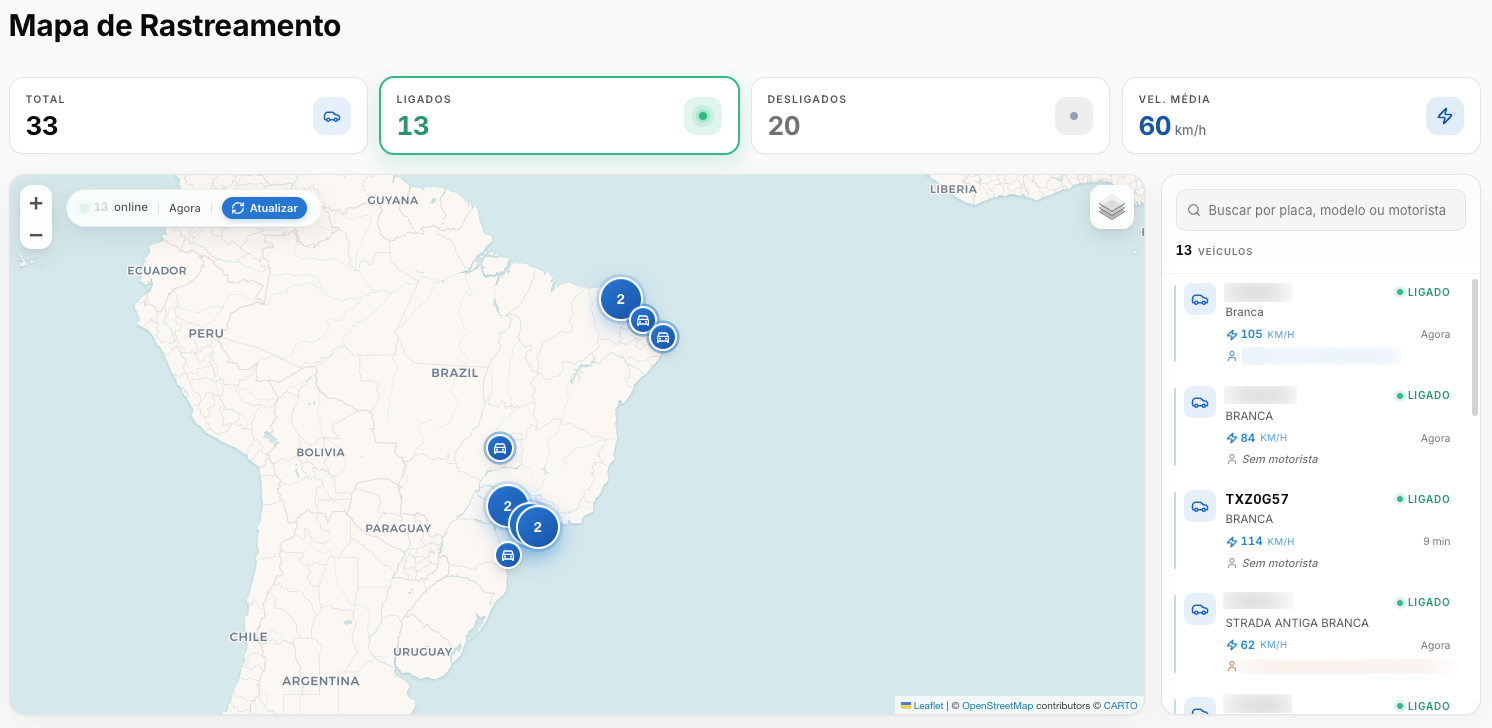The width and height of the screenshot is (1492, 728).
Task: Open the OpenStreetMap attribution link
Action: 997,706
